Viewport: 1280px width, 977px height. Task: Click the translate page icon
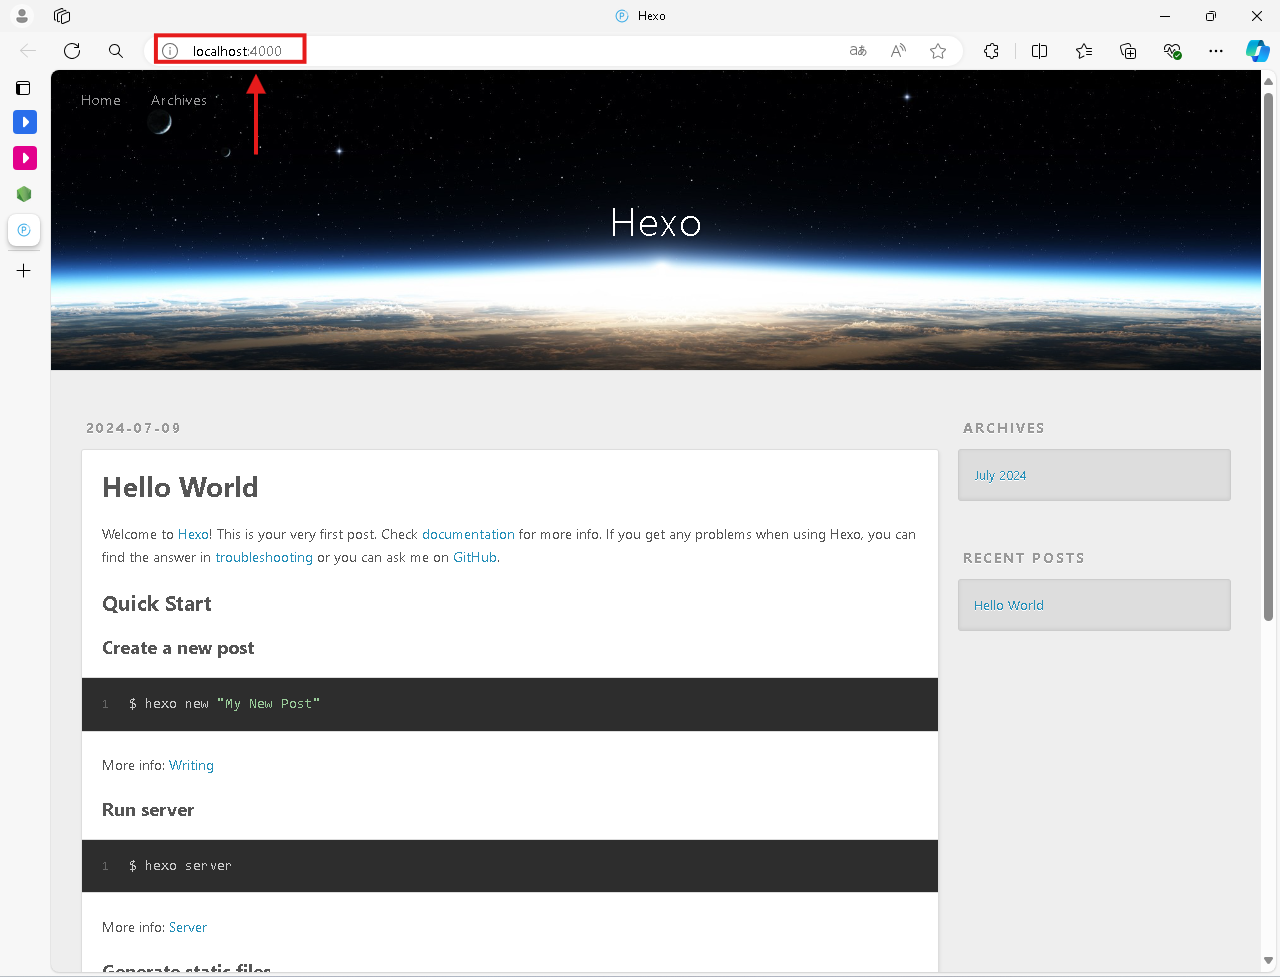pyautogui.click(x=858, y=51)
